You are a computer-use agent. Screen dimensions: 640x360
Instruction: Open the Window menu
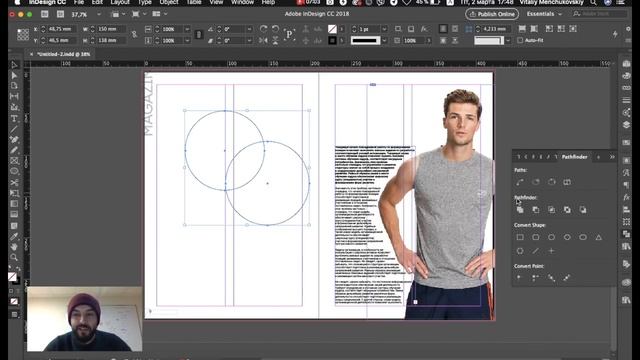tap(242, 2)
